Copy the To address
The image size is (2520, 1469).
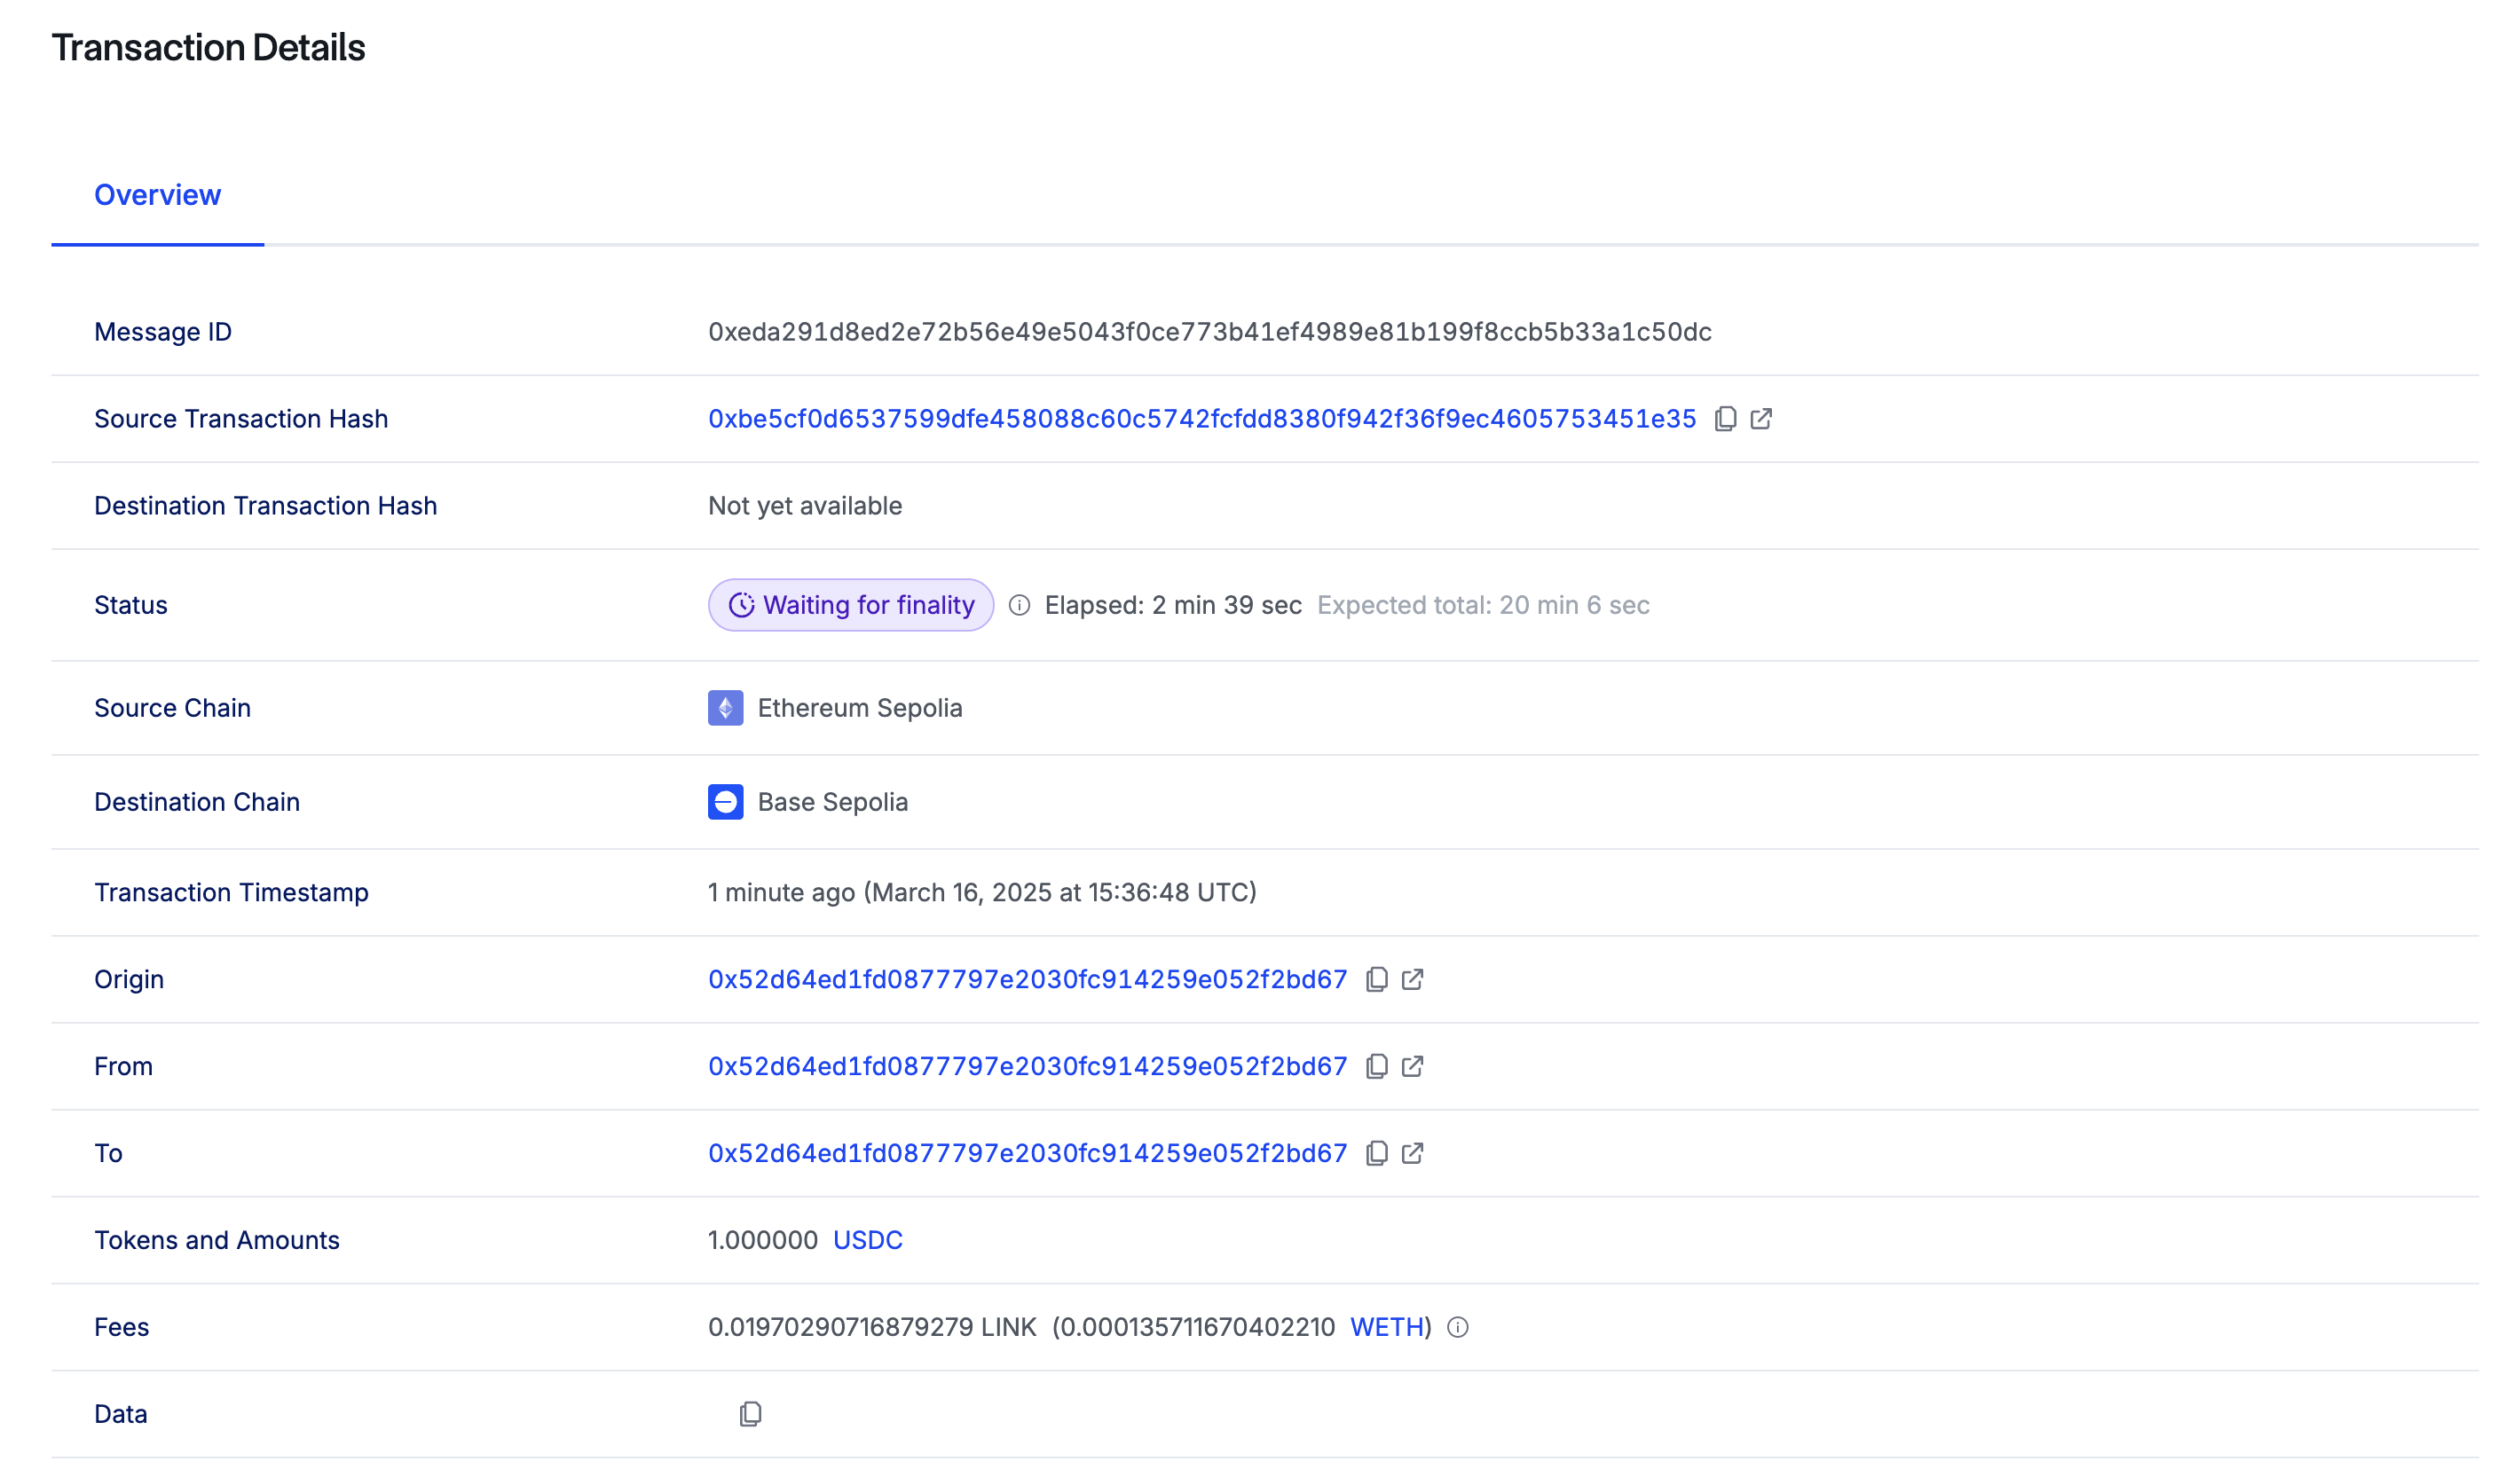pos(1376,1154)
